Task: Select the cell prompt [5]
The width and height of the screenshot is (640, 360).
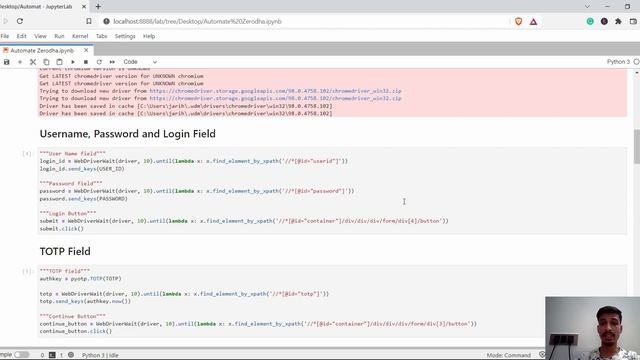Action: click(27, 271)
